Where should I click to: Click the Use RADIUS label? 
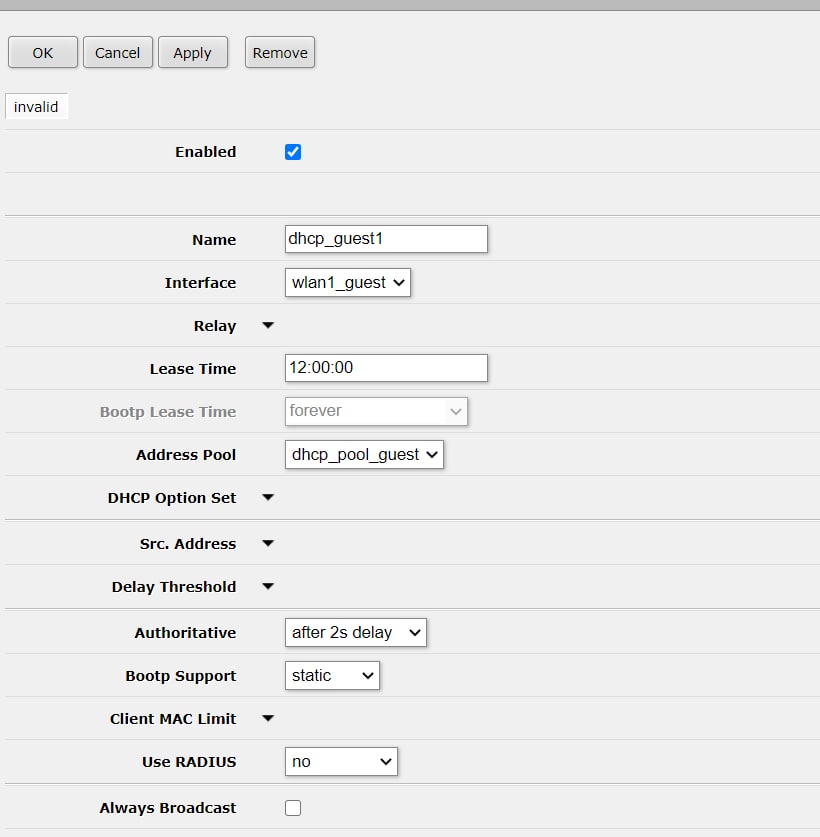189,762
